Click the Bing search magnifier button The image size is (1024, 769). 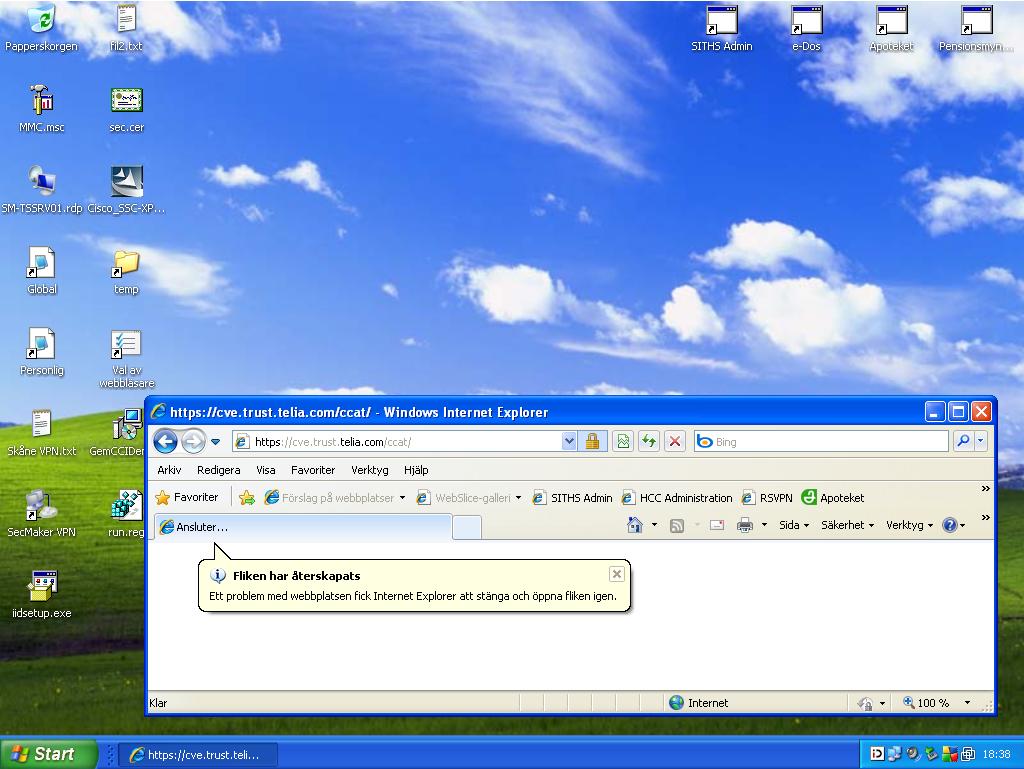[x=963, y=442]
